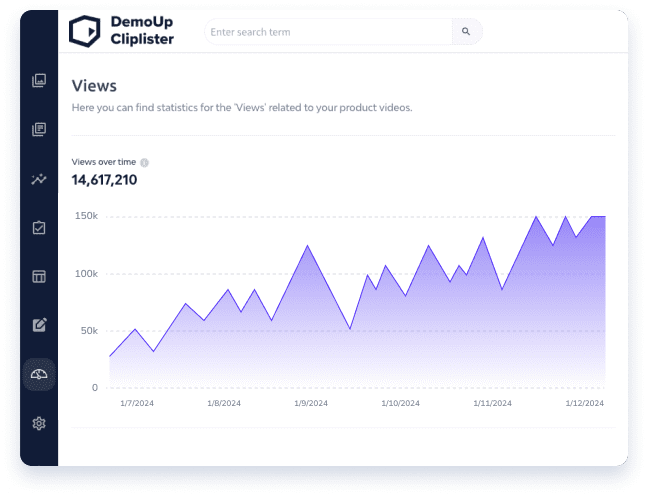Open settings gear in sidebar

[x=39, y=423]
